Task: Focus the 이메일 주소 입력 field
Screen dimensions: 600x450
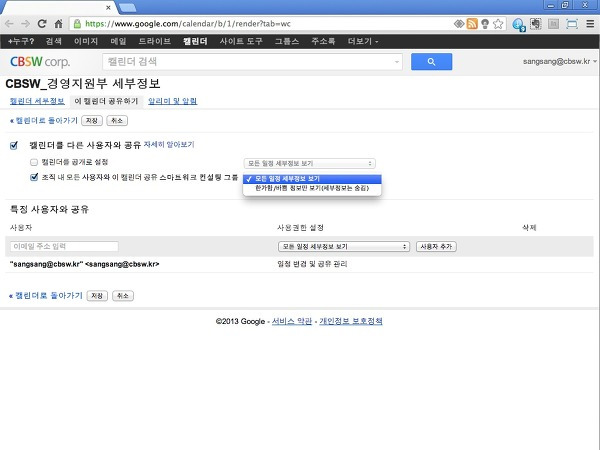Action: [64, 246]
